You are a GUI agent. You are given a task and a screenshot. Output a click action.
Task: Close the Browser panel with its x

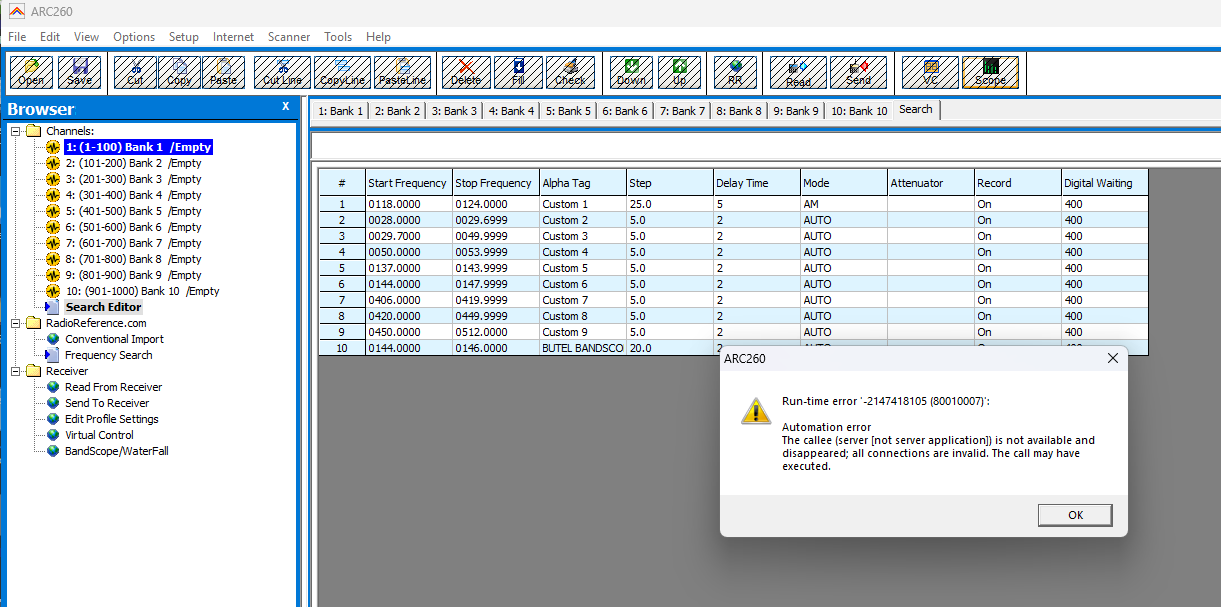[285, 106]
